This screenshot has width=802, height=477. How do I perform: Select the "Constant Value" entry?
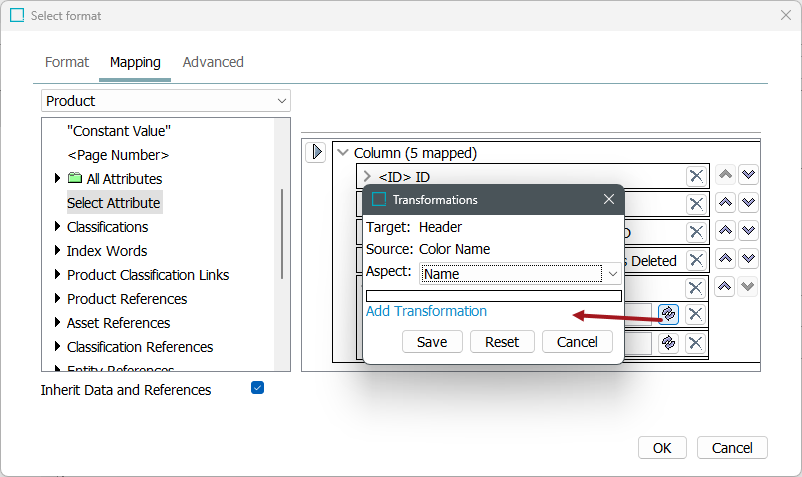pos(119,131)
